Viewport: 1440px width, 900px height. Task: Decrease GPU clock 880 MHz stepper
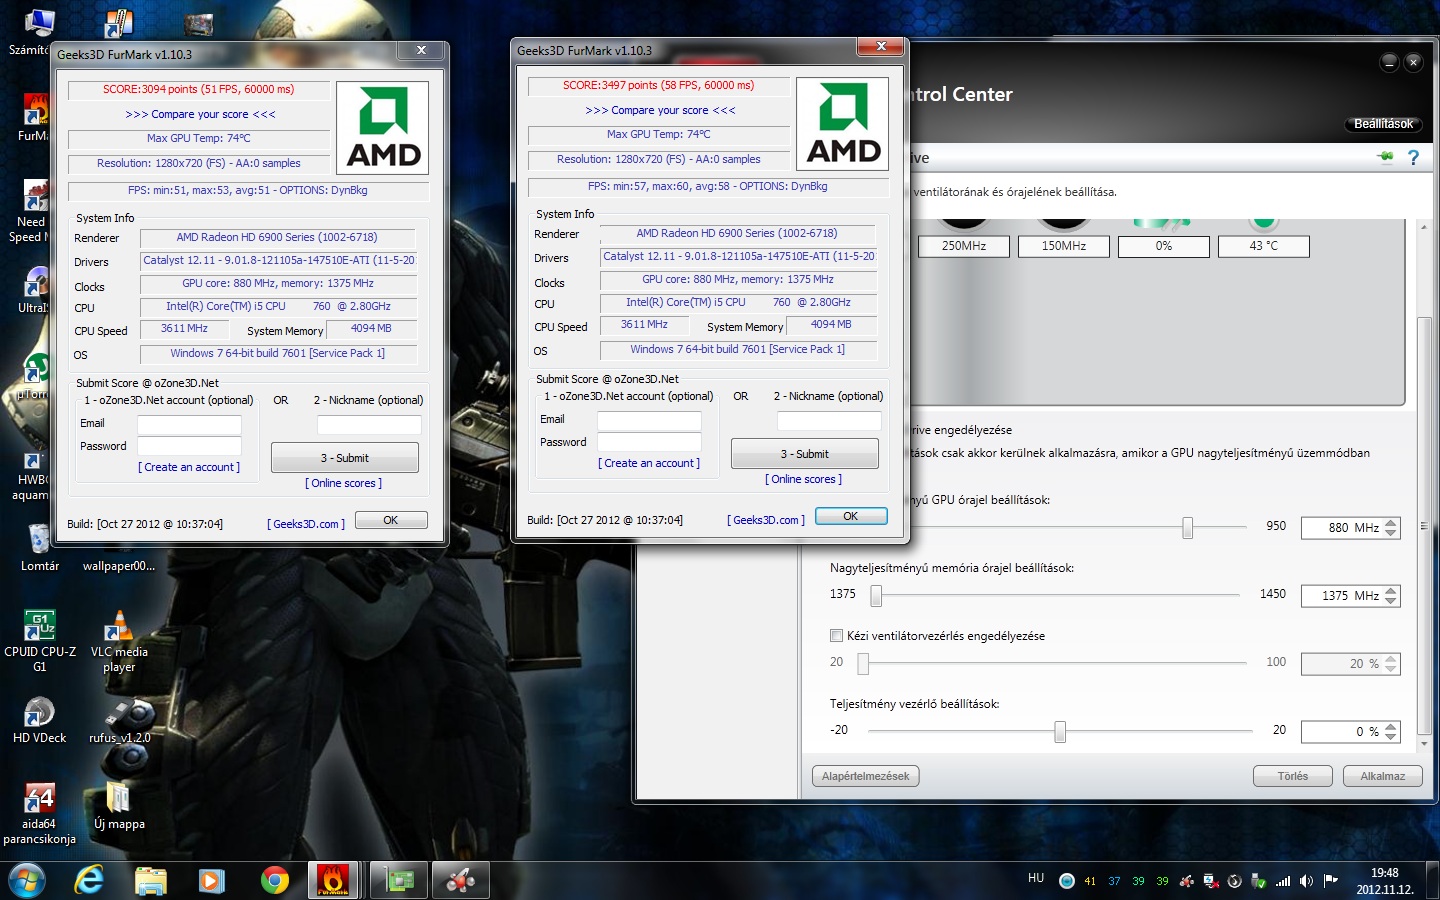click(1391, 533)
